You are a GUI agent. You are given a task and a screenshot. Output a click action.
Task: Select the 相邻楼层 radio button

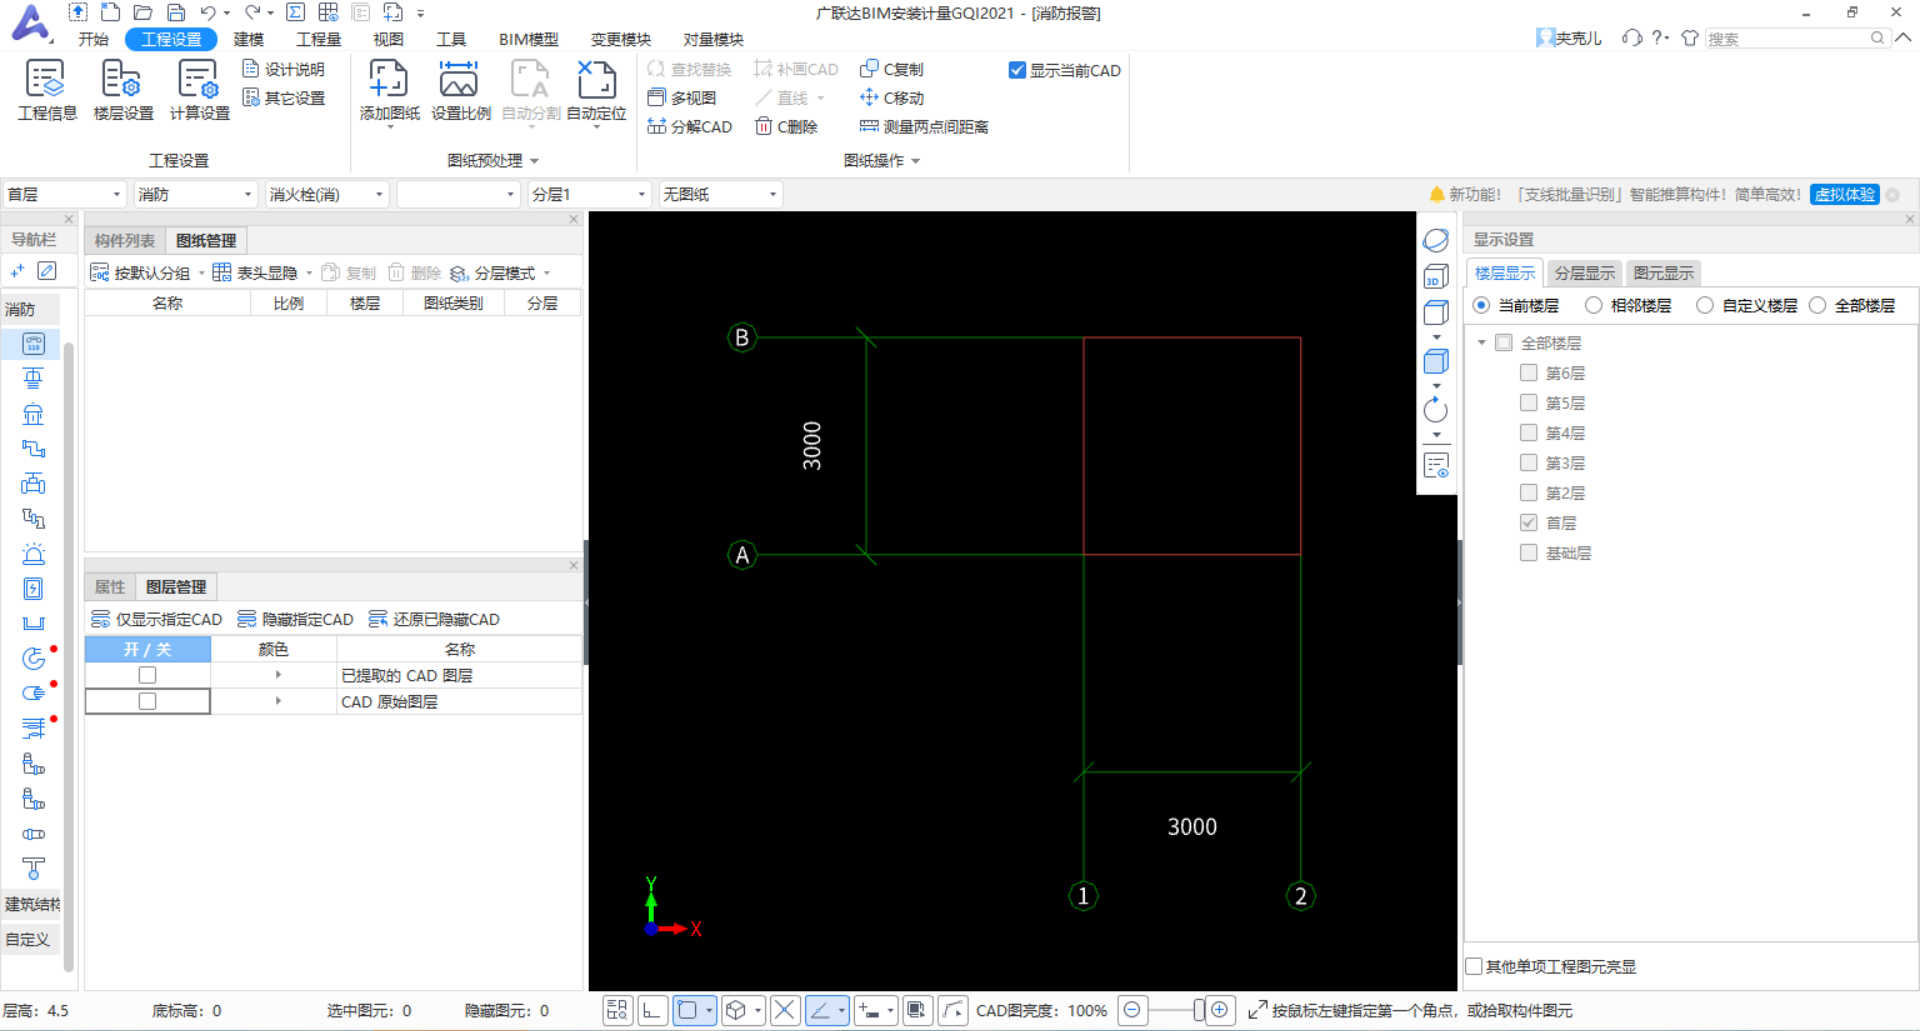coord(1593,305)
